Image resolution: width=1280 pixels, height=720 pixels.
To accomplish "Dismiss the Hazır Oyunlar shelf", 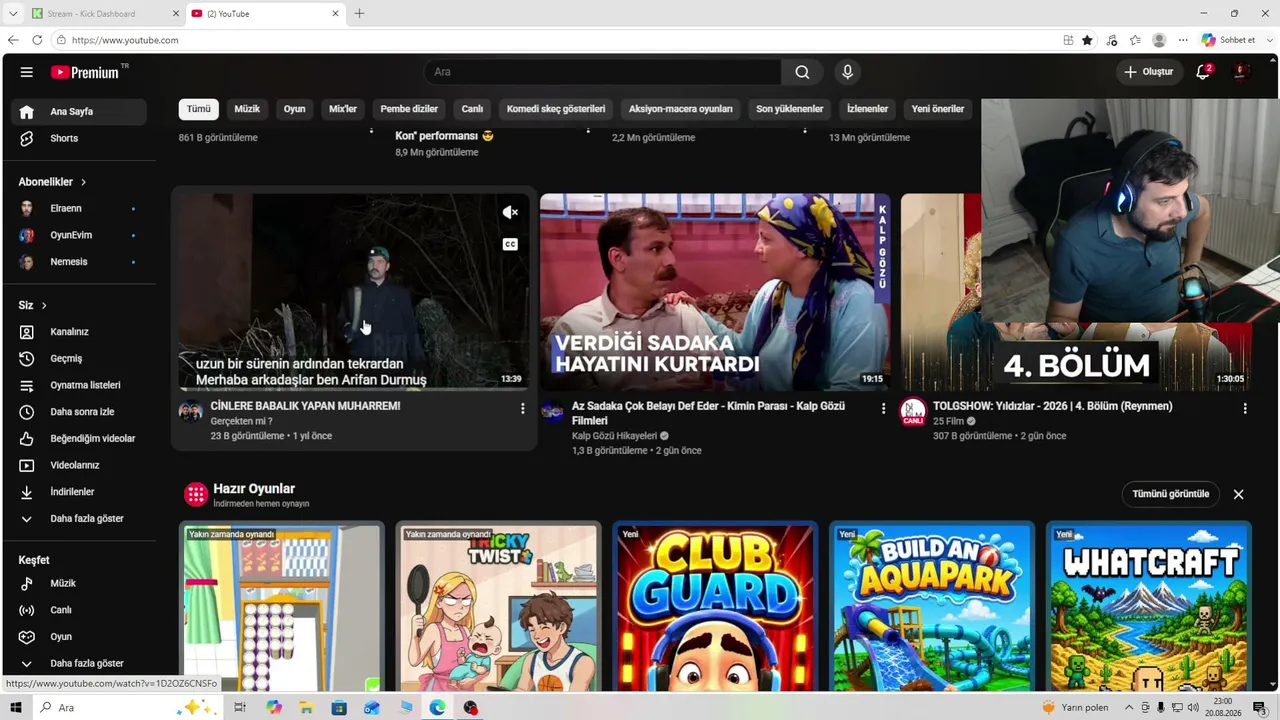I will point(1238,494).
